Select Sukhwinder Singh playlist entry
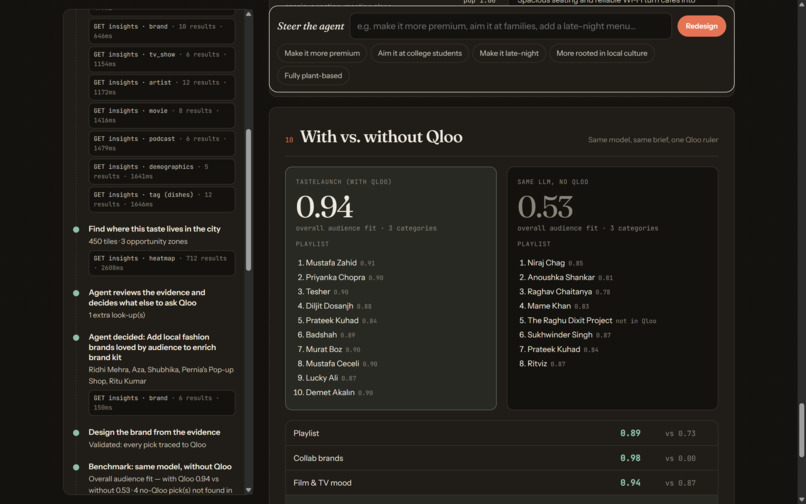Screen dimensions: 806x504 point(560,335)
